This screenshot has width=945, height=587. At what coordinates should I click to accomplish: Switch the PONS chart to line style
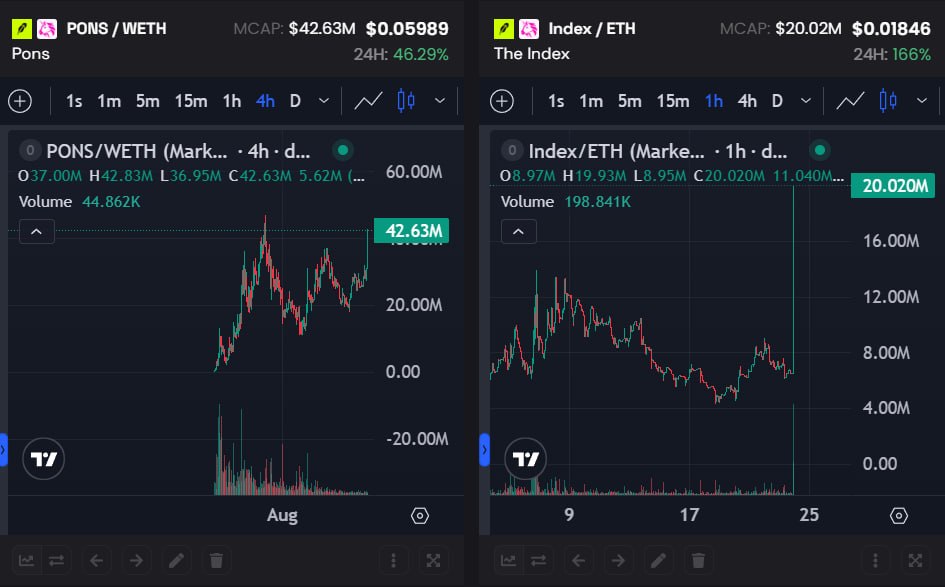coord(368,101)
